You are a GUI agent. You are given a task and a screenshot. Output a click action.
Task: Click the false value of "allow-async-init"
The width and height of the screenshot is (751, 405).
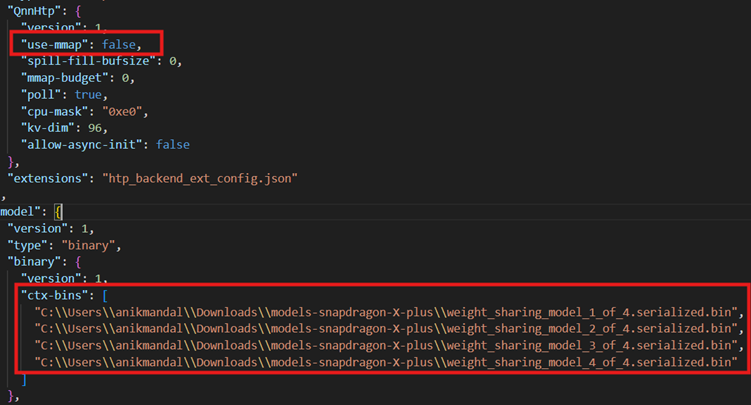[172, 145]
